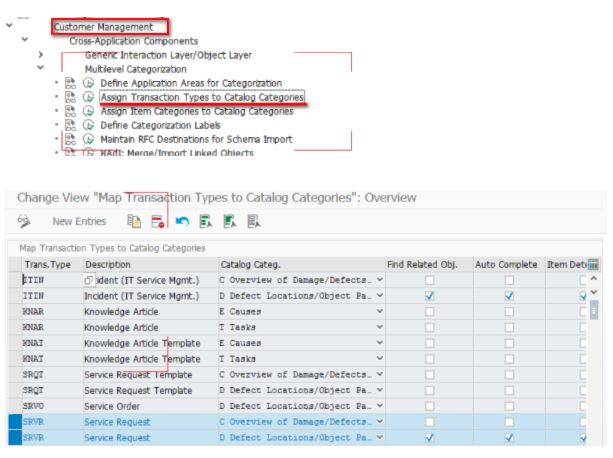Click the Deselect All toolbar icon
Screen dimensions: 613x458
pyautogui.click(x=254, y=222)
